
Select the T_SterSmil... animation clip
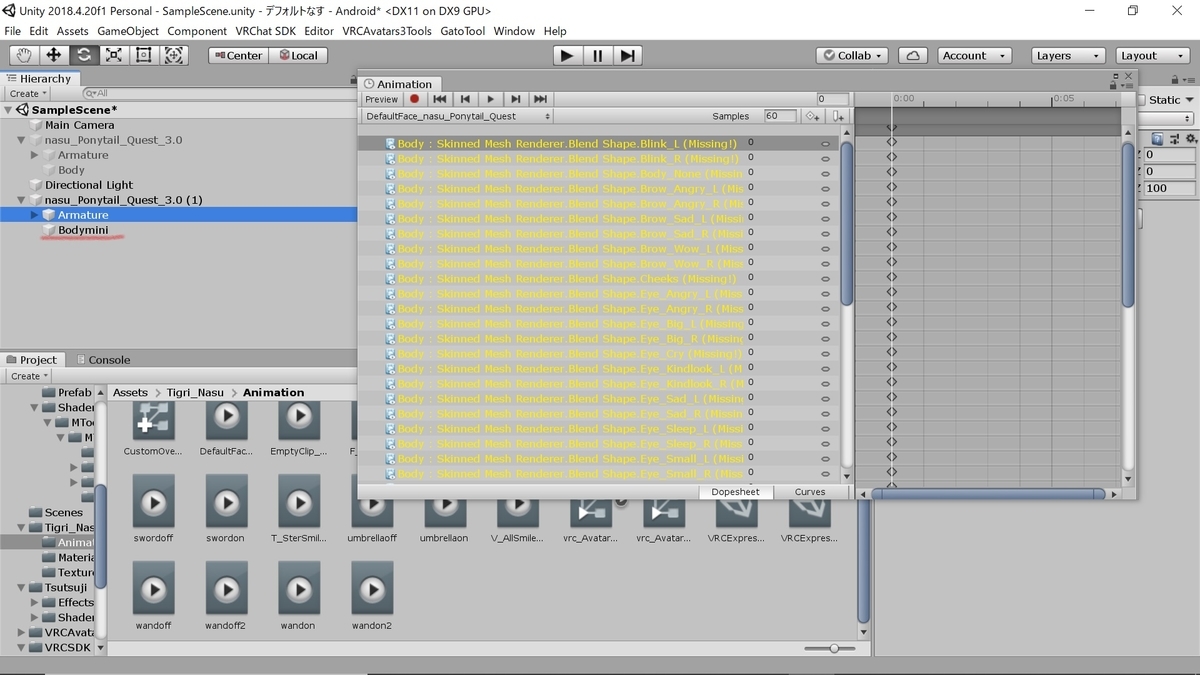click(x=298, y=507)
